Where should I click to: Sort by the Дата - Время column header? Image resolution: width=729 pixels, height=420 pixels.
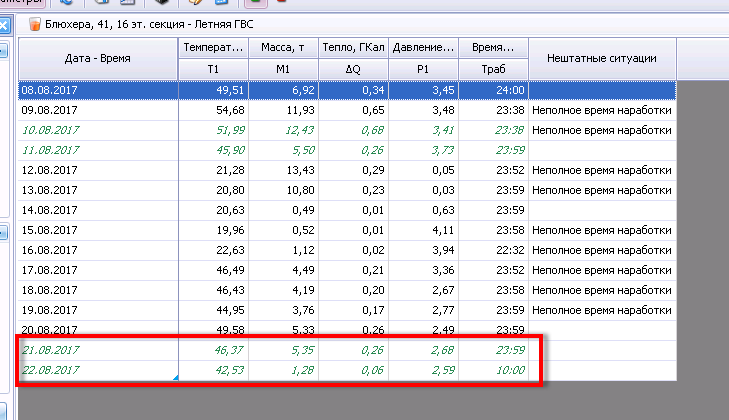(x=98, y=59)
